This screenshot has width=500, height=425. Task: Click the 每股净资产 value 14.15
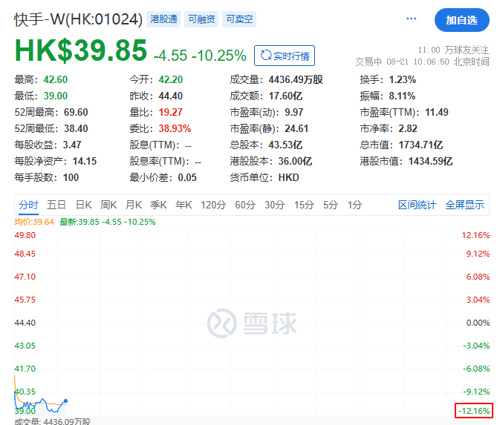coord(85,161)
